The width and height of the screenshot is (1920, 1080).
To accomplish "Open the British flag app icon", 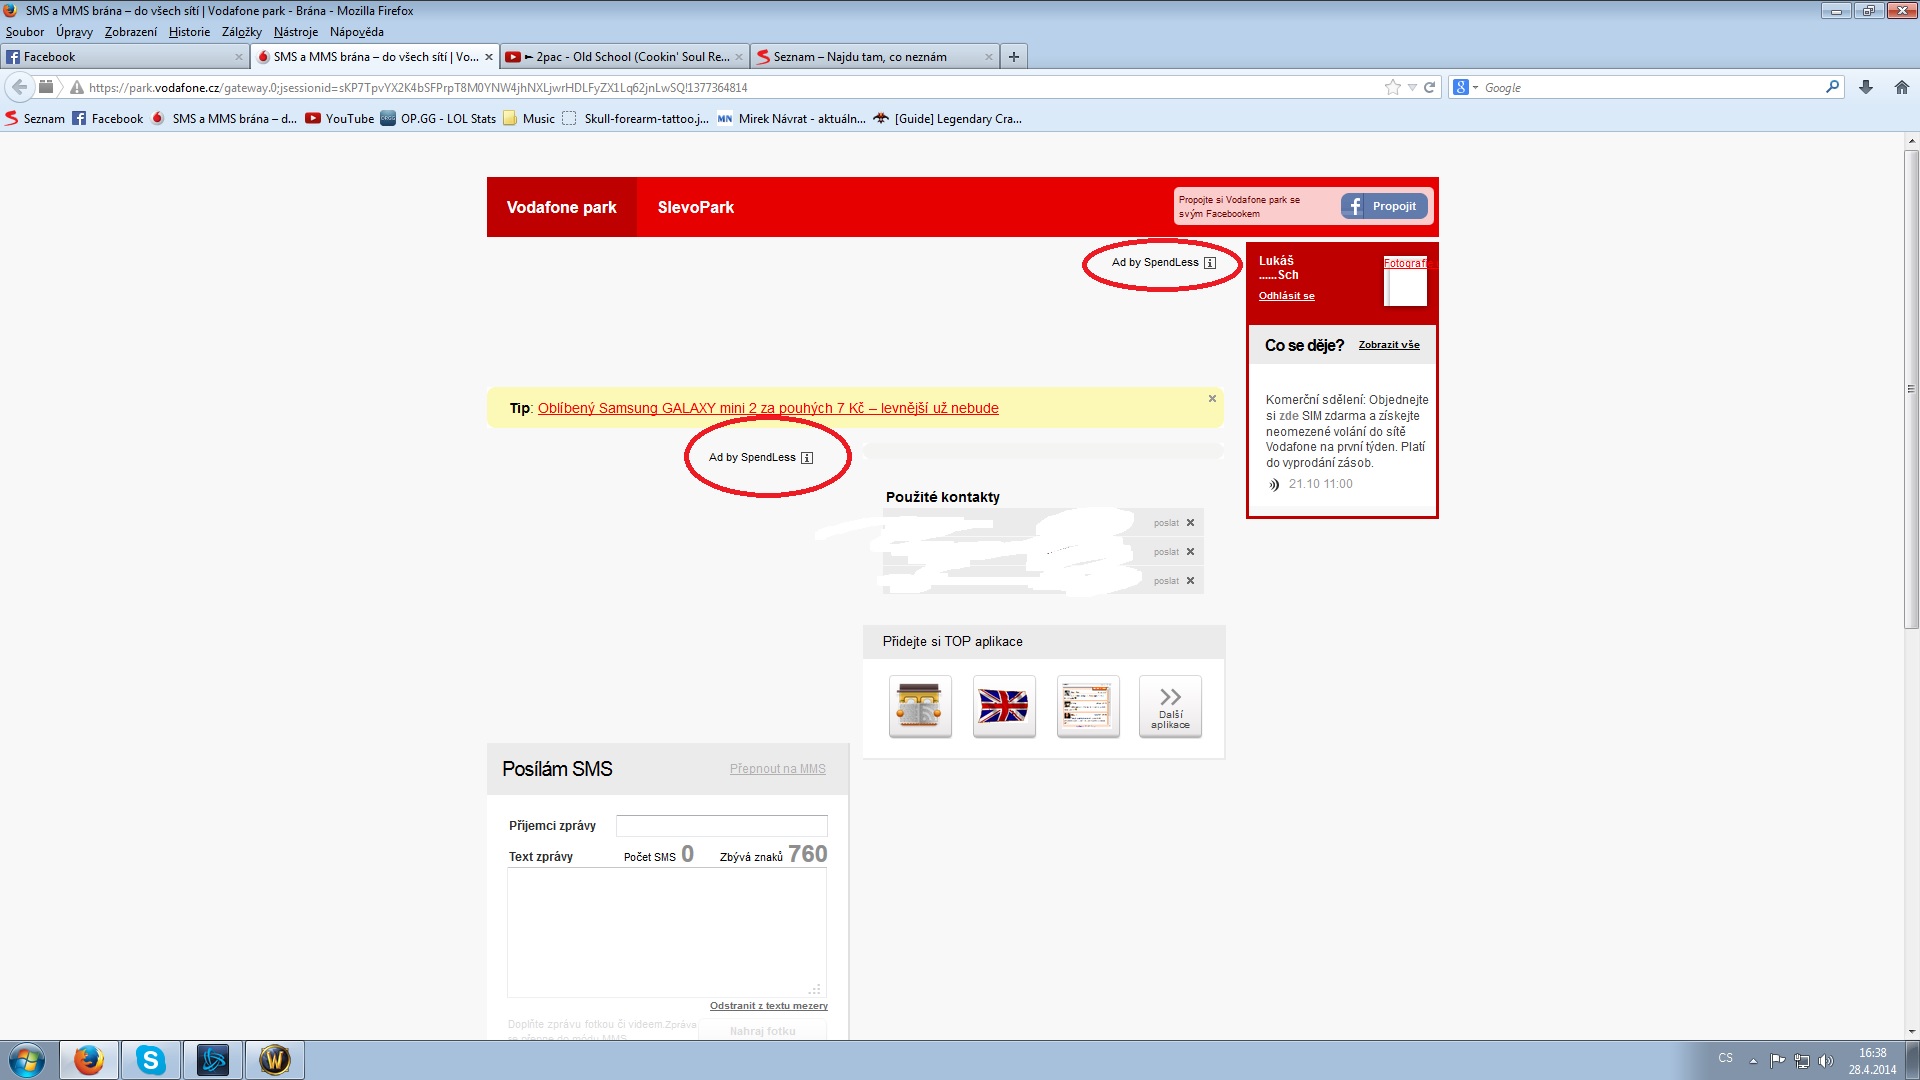I will [x=1004, y=706].
